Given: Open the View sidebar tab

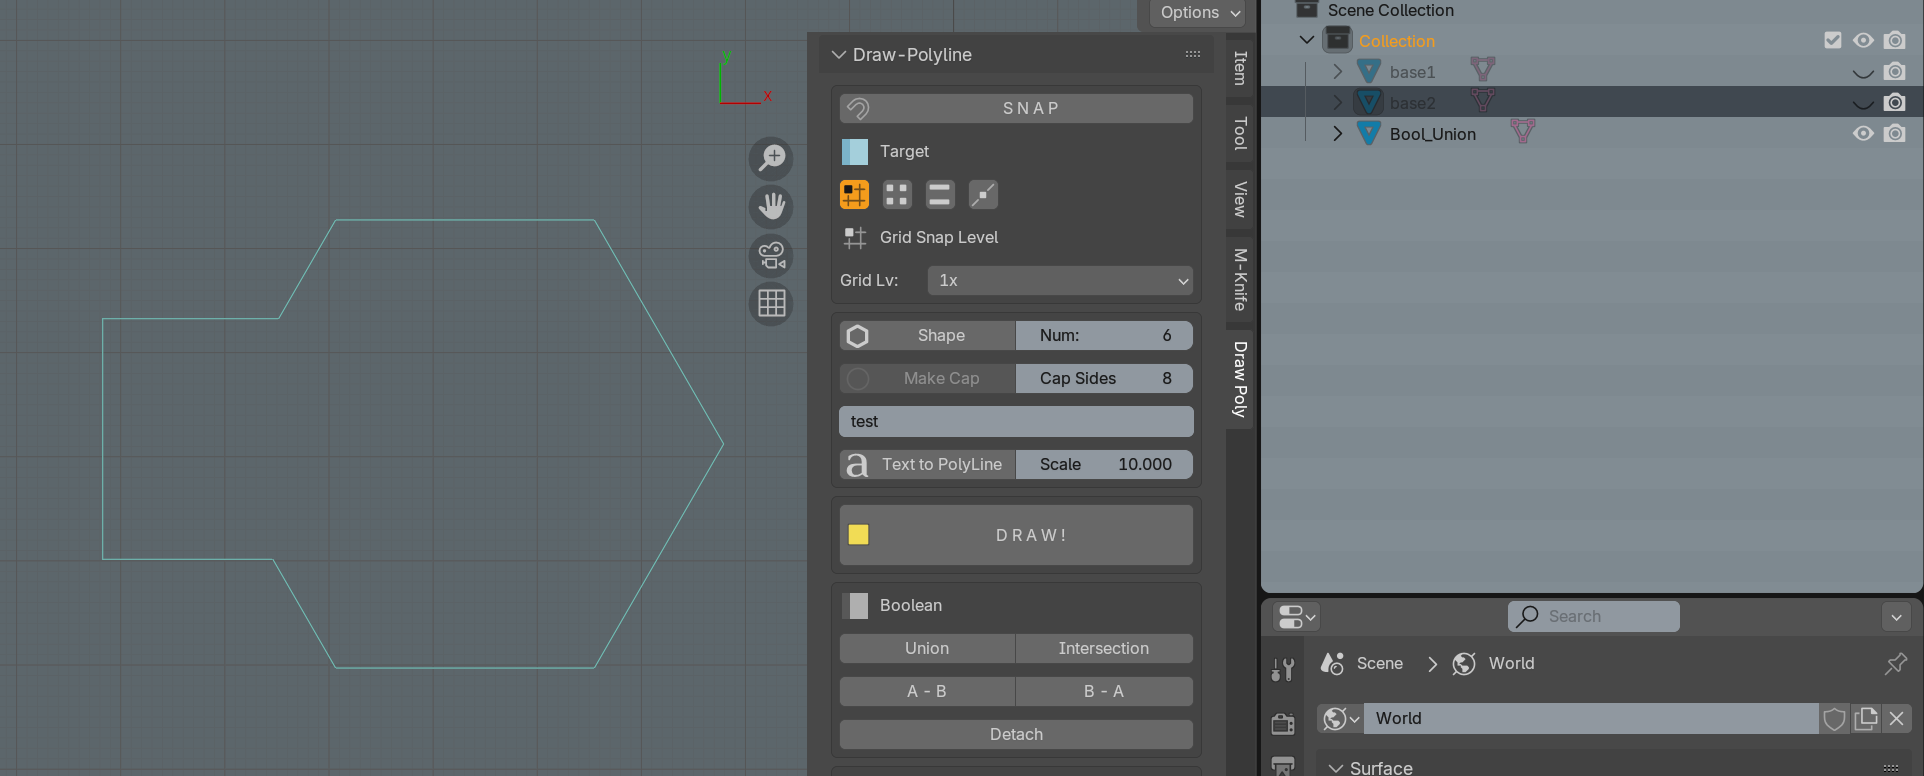Looking at the screenshot, I should pos(1240,200).
